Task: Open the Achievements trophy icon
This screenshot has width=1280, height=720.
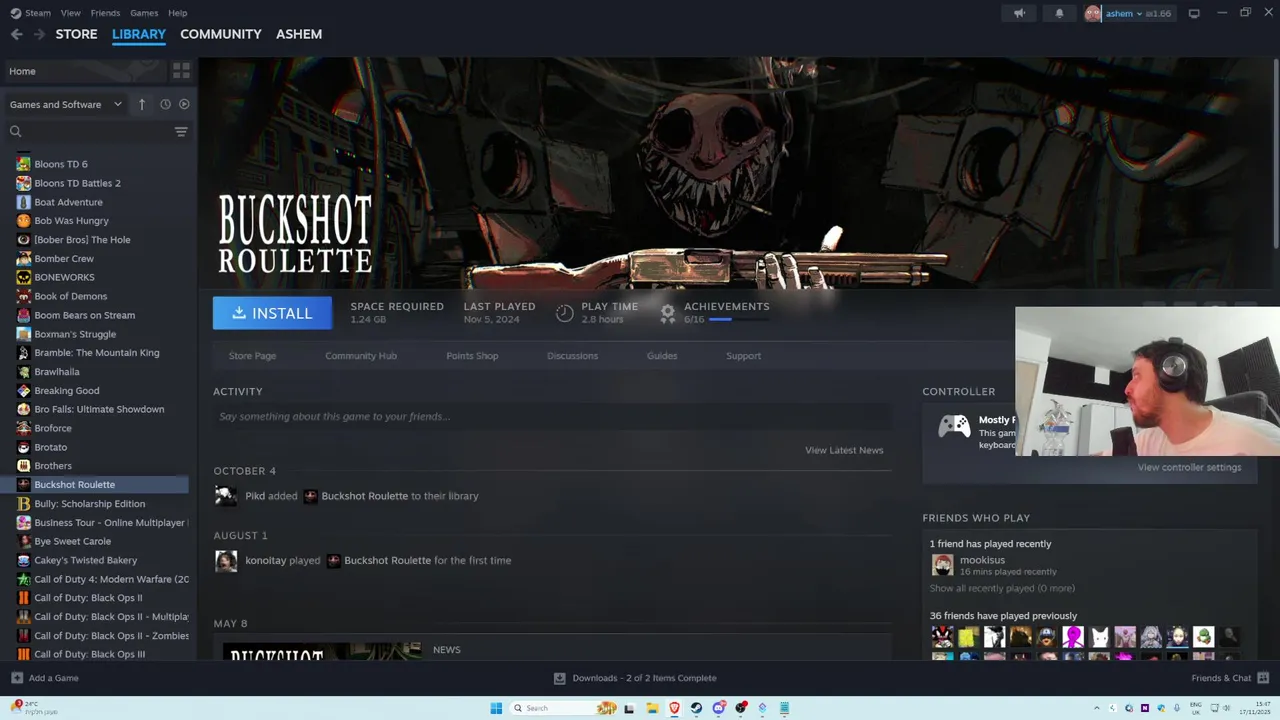Action: point(668,313)
